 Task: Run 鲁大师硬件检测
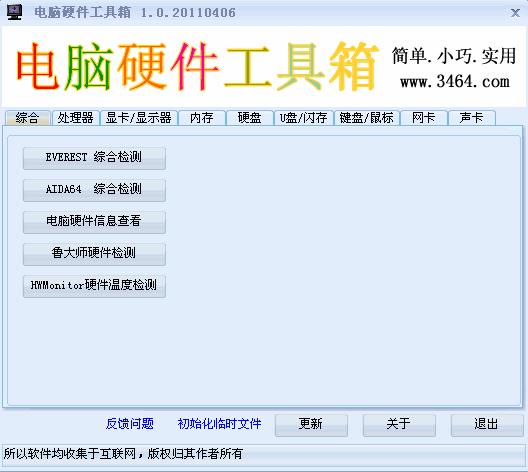(x=94, y=254)
